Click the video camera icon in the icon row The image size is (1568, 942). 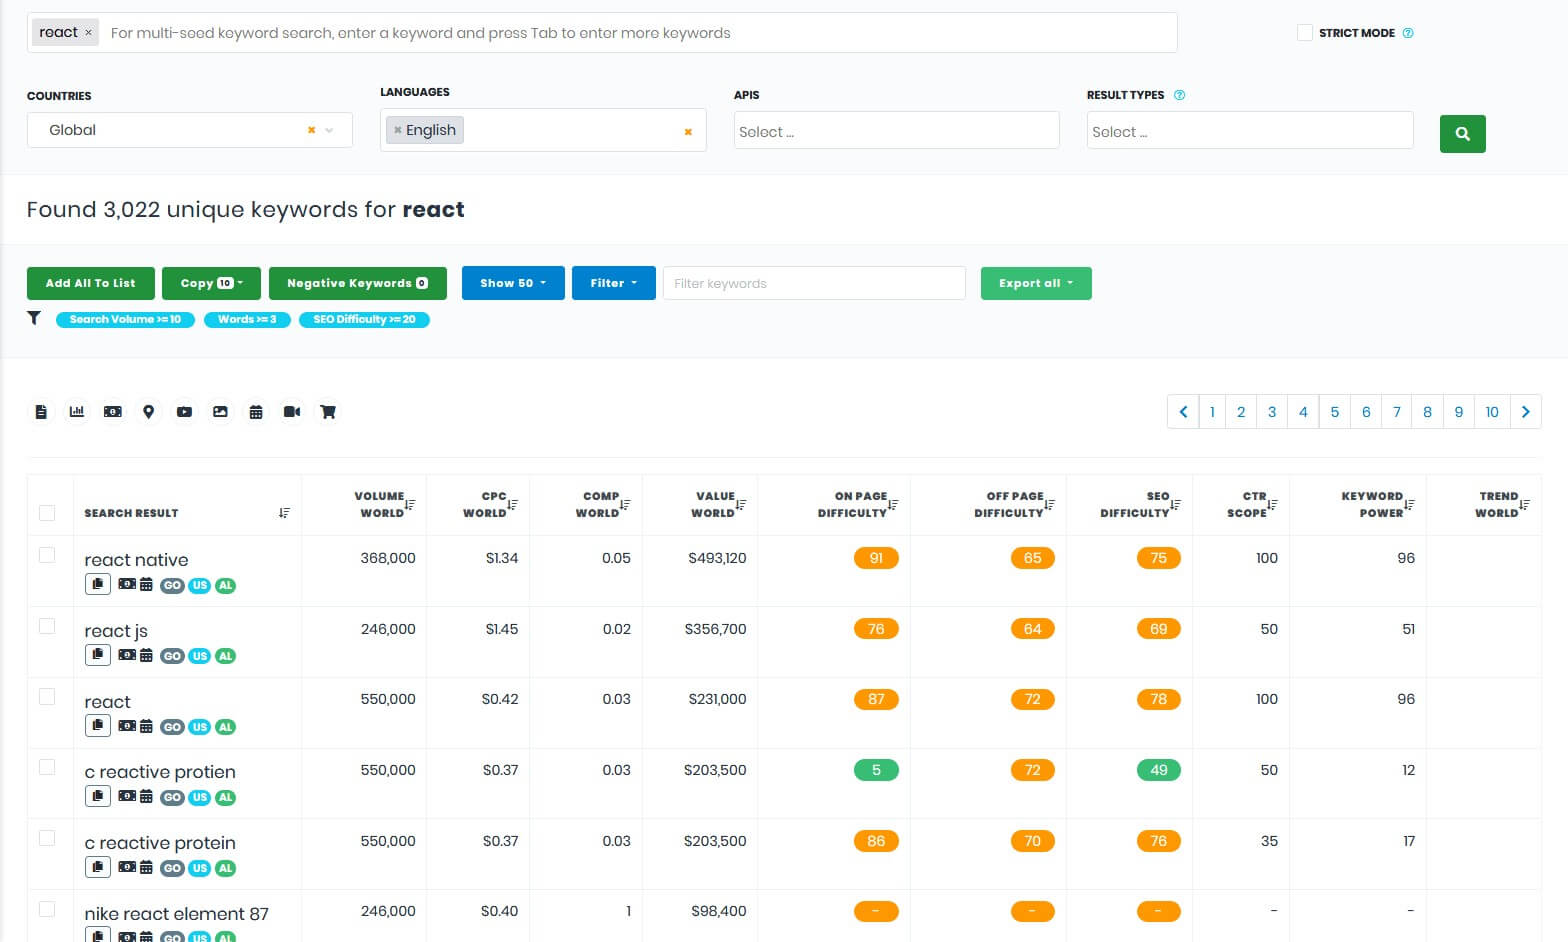click(x=292, y=412)
